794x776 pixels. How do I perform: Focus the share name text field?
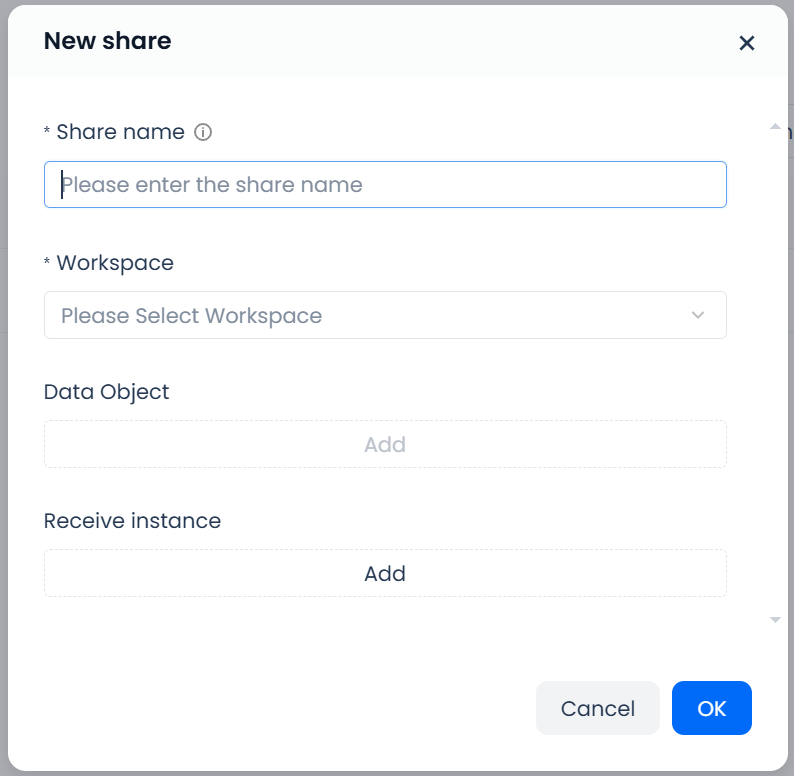click(x=385, y=185)
